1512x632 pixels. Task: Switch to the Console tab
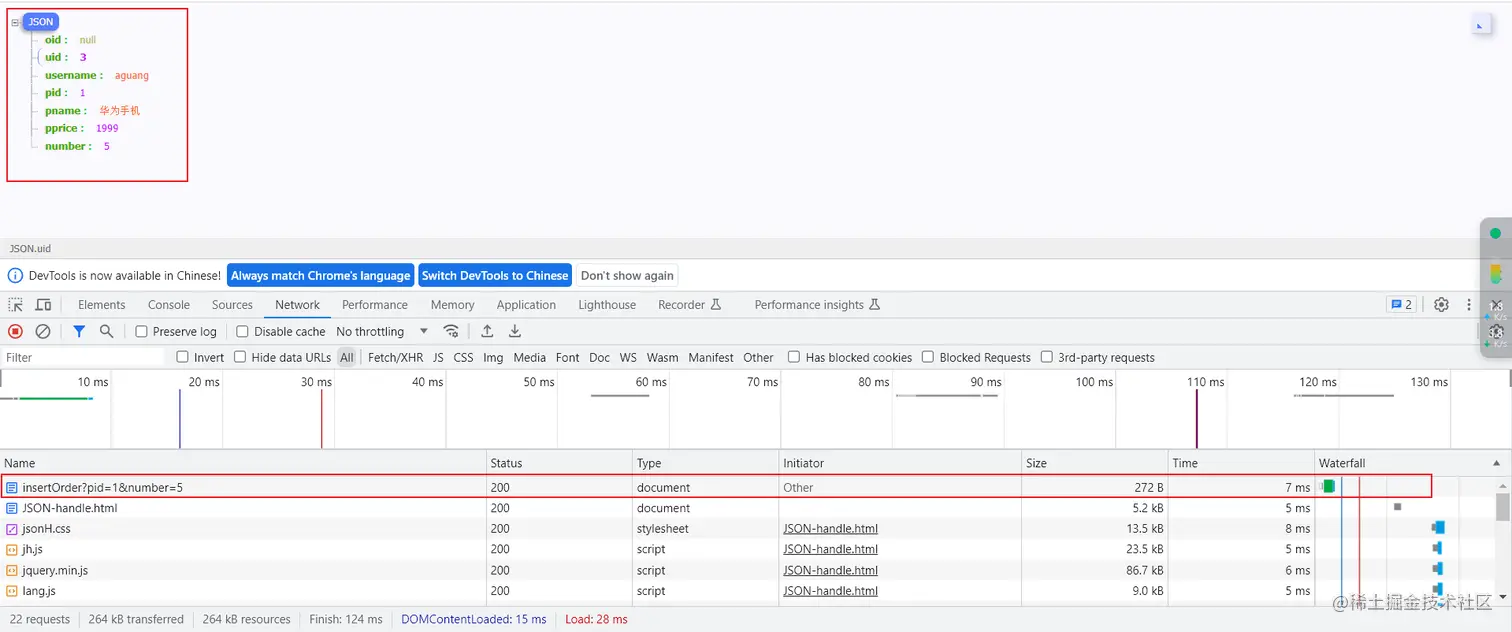tap(169, 305)
